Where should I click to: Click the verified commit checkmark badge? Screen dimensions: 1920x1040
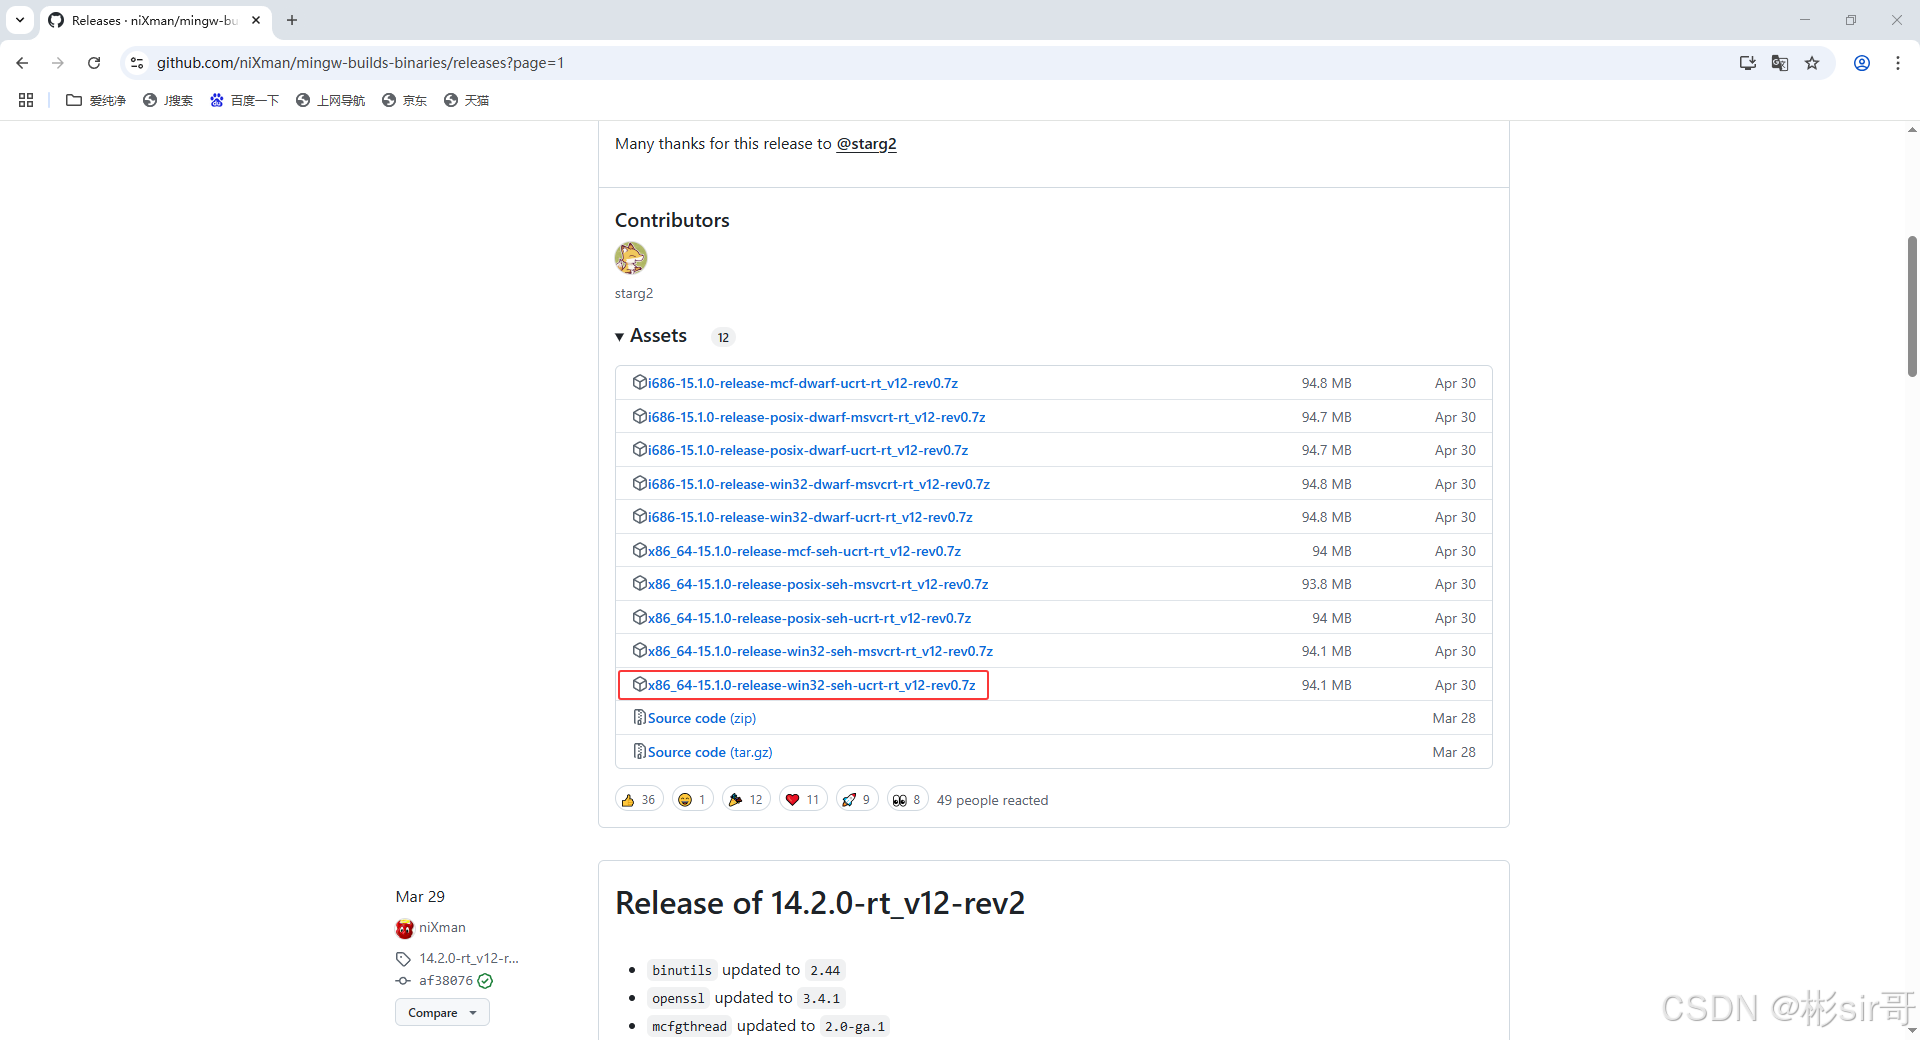coord(485,981)
